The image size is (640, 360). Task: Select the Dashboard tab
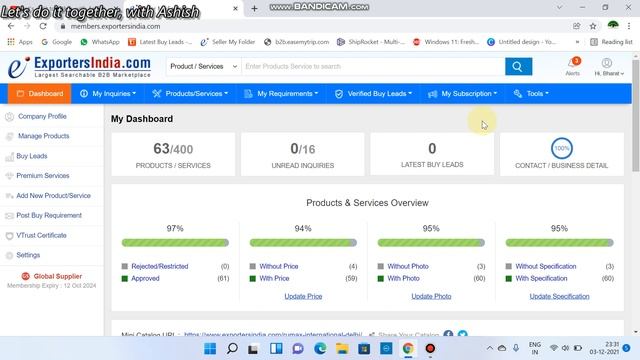(40, 93)
